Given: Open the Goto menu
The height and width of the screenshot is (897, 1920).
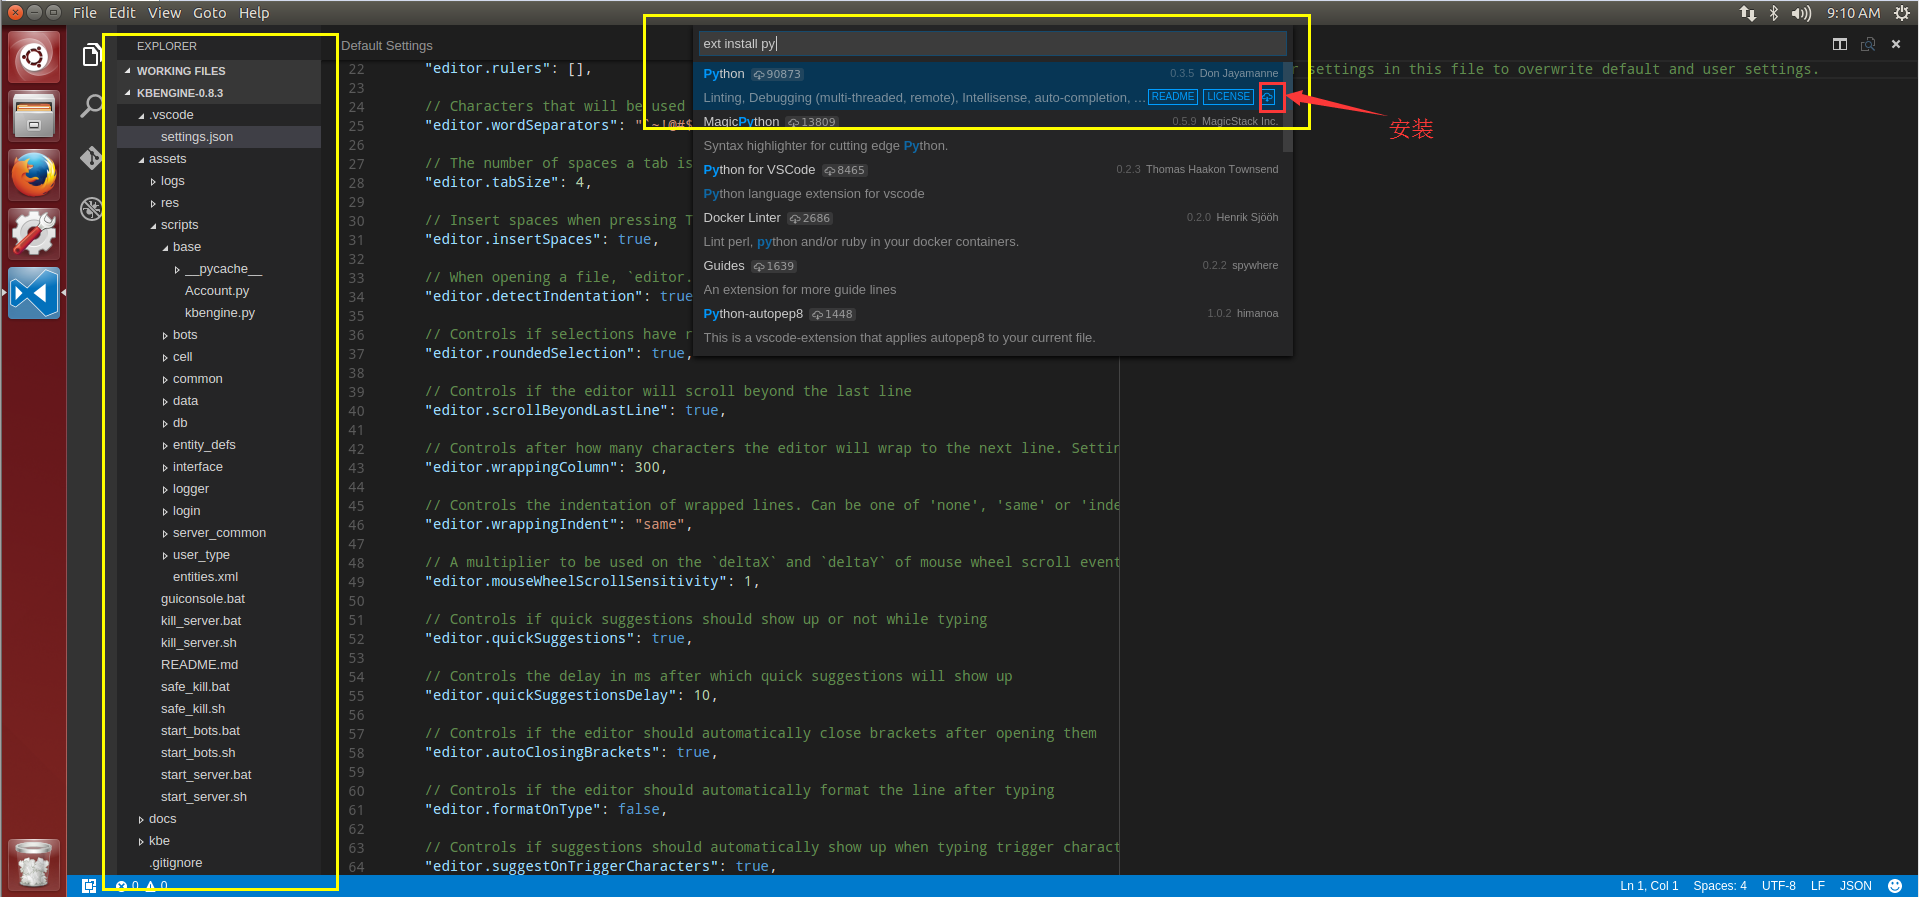Looking at the screenshot, I should (209, 13).
